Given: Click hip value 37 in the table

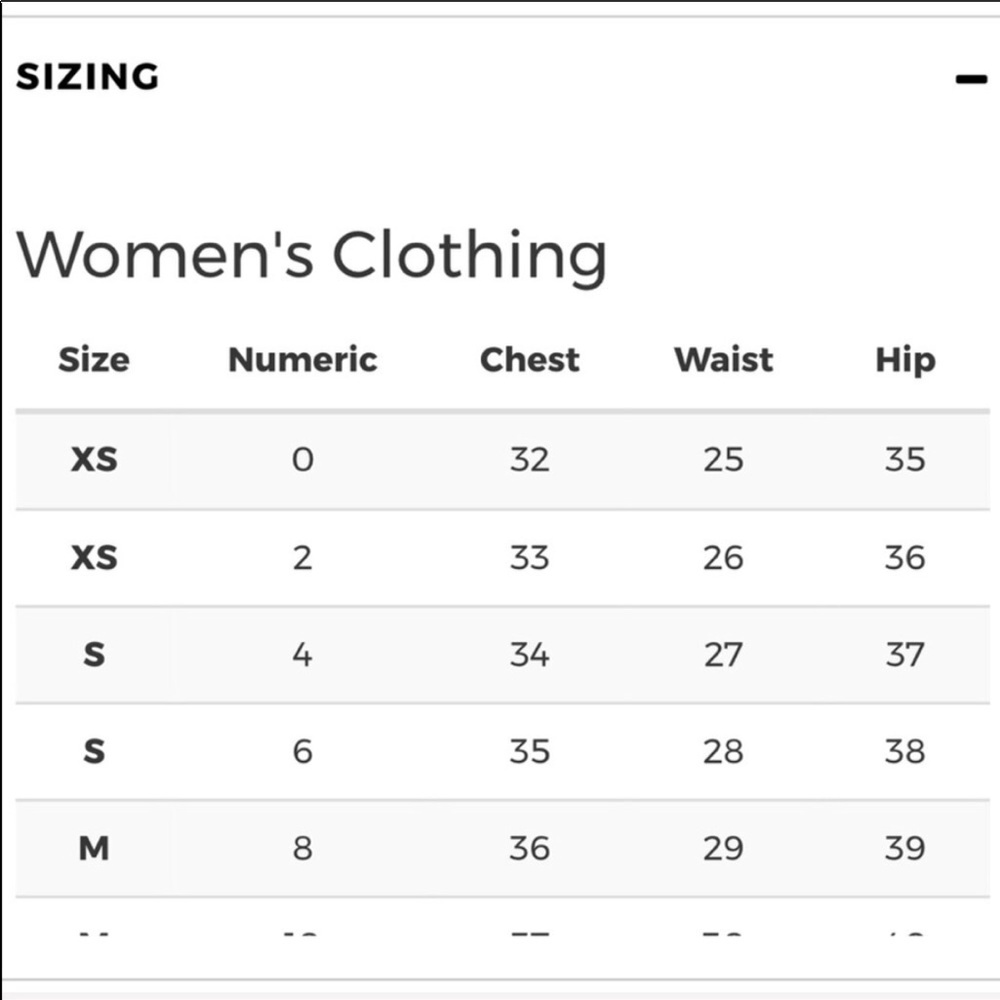Looking at the screenshot, I should click(905, 655).
